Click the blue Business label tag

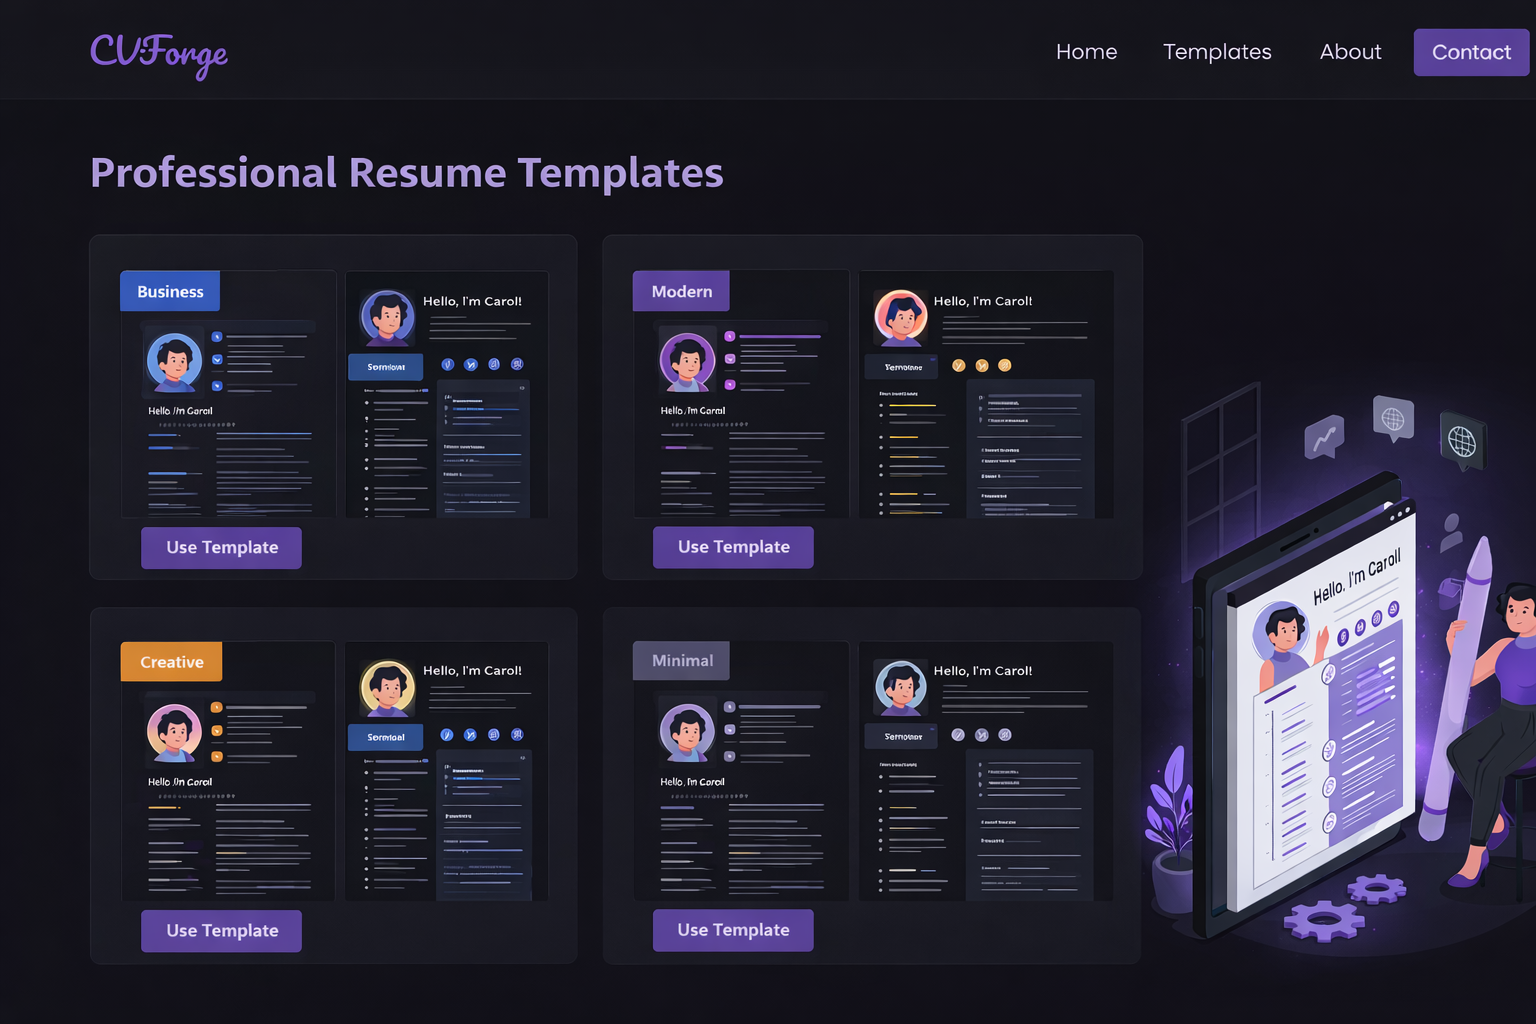(x=170, y=291)
